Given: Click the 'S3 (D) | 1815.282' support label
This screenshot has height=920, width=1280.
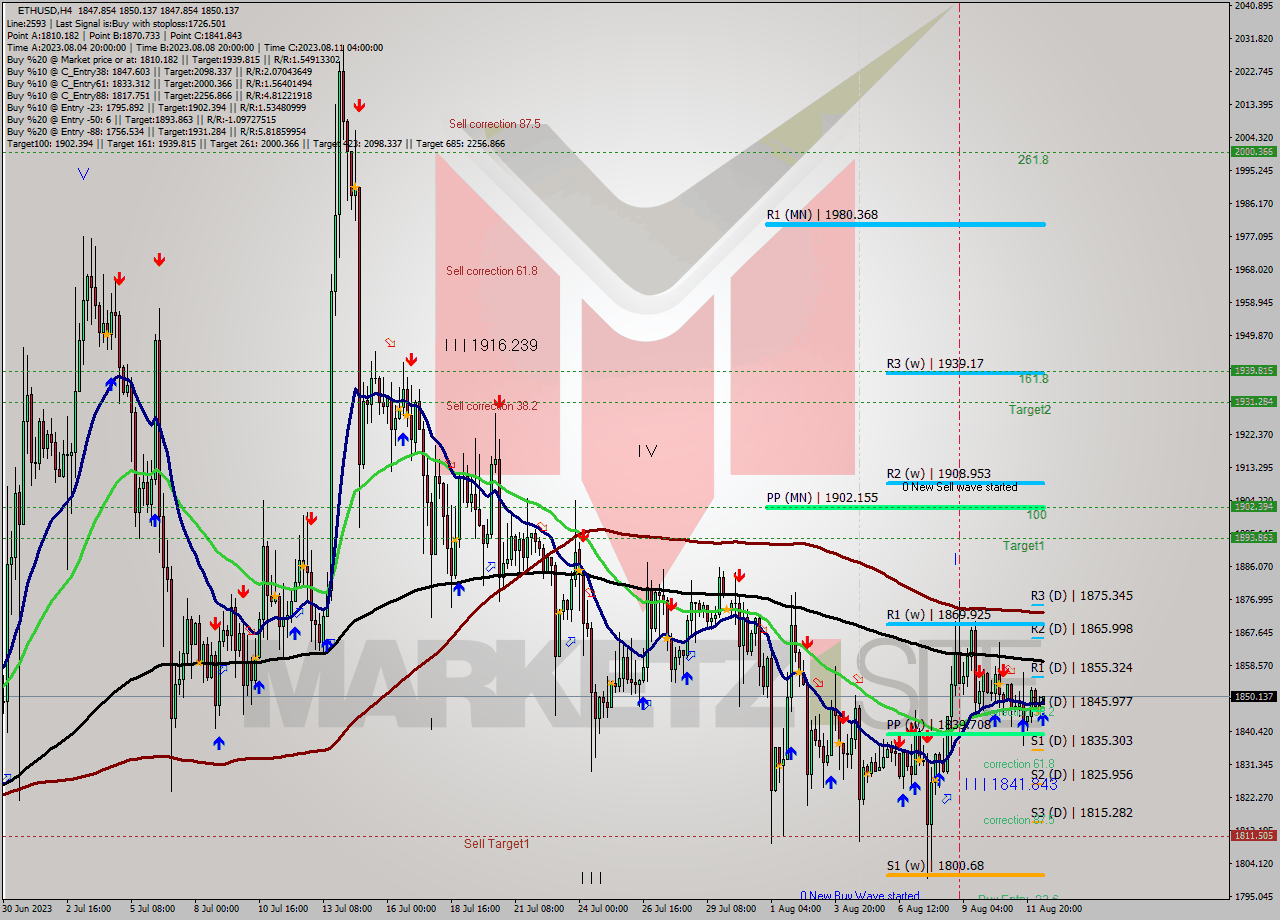Looking at the screenshot, I should (x=1082, y=813).
